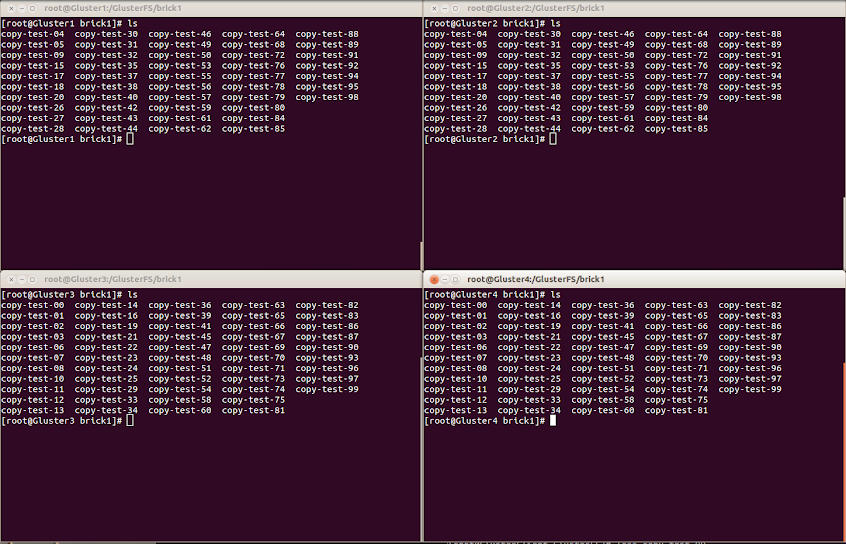Image resolution: width=846 pixels, height=544 pixels.
Task: Minimize the Gluster1 terminal window
Action: tap(22, 9)
